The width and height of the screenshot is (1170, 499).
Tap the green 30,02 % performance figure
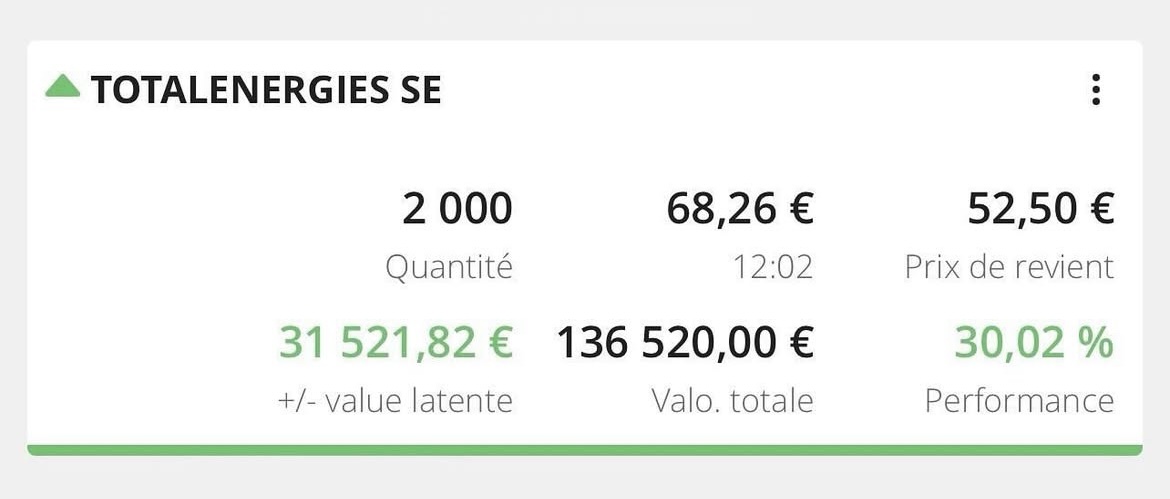pos(1034,343)
